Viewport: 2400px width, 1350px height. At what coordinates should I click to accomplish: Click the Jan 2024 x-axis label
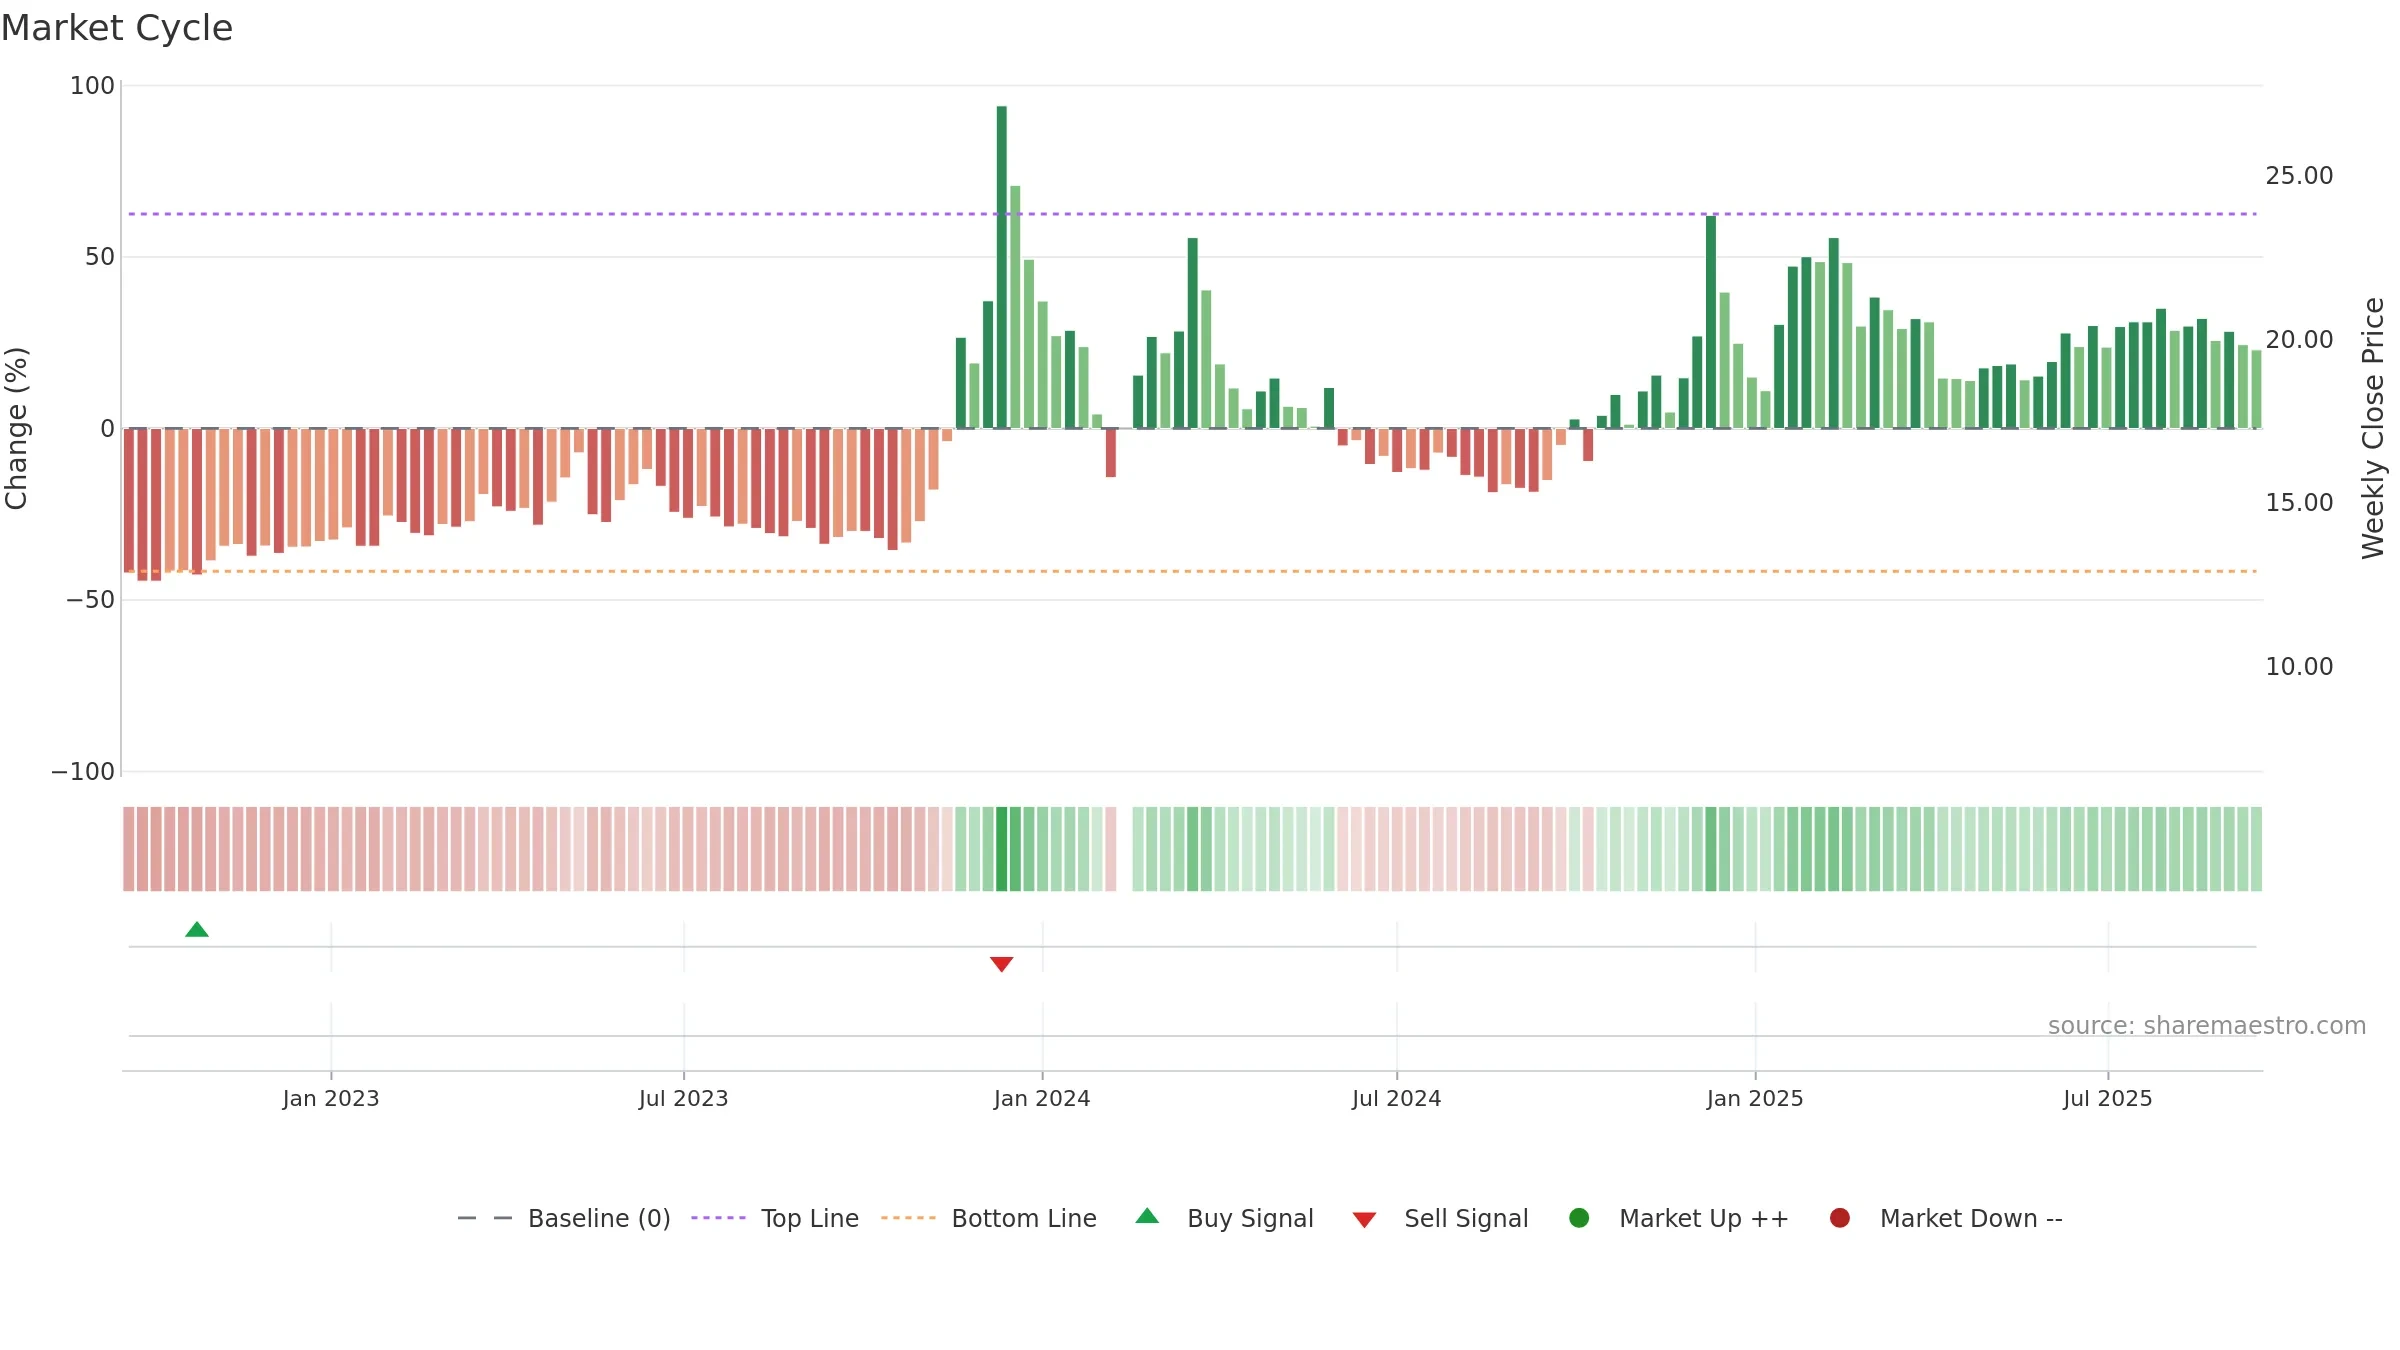coord(1042,1099)
